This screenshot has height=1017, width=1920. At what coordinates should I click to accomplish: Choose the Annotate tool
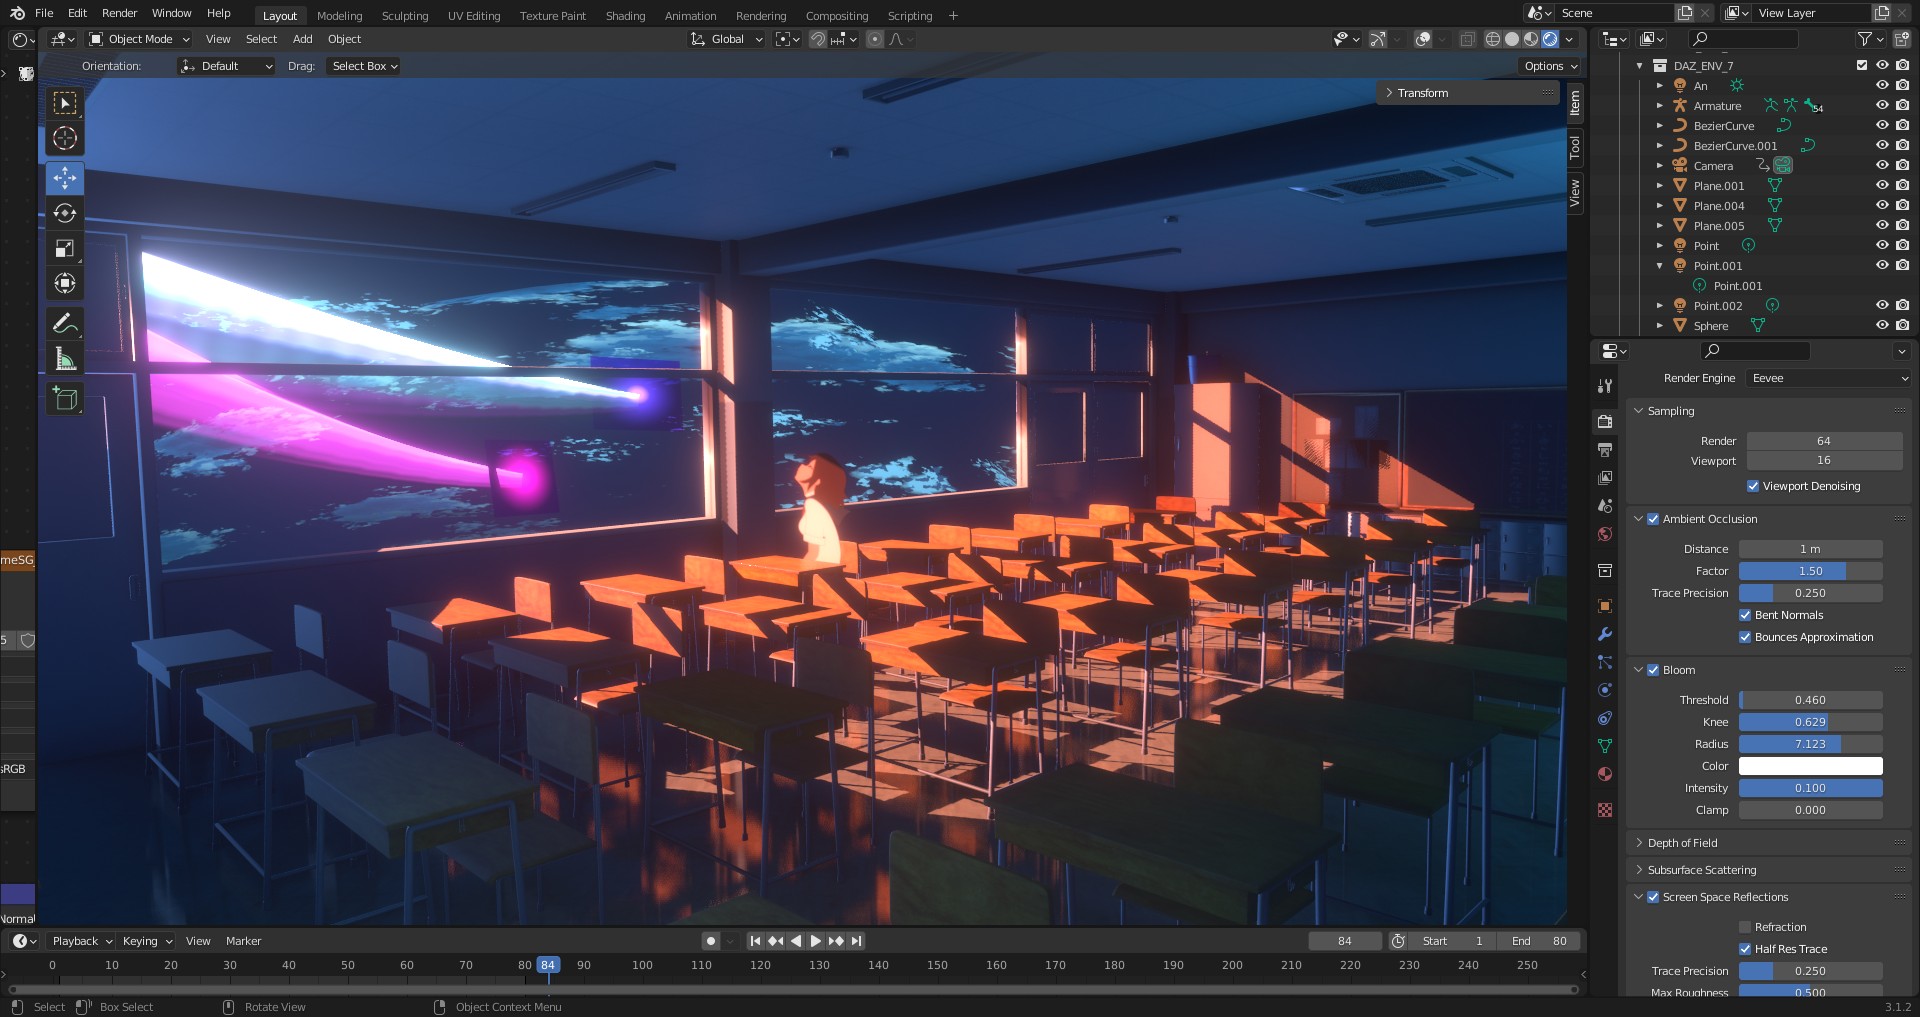click(65, 323)
